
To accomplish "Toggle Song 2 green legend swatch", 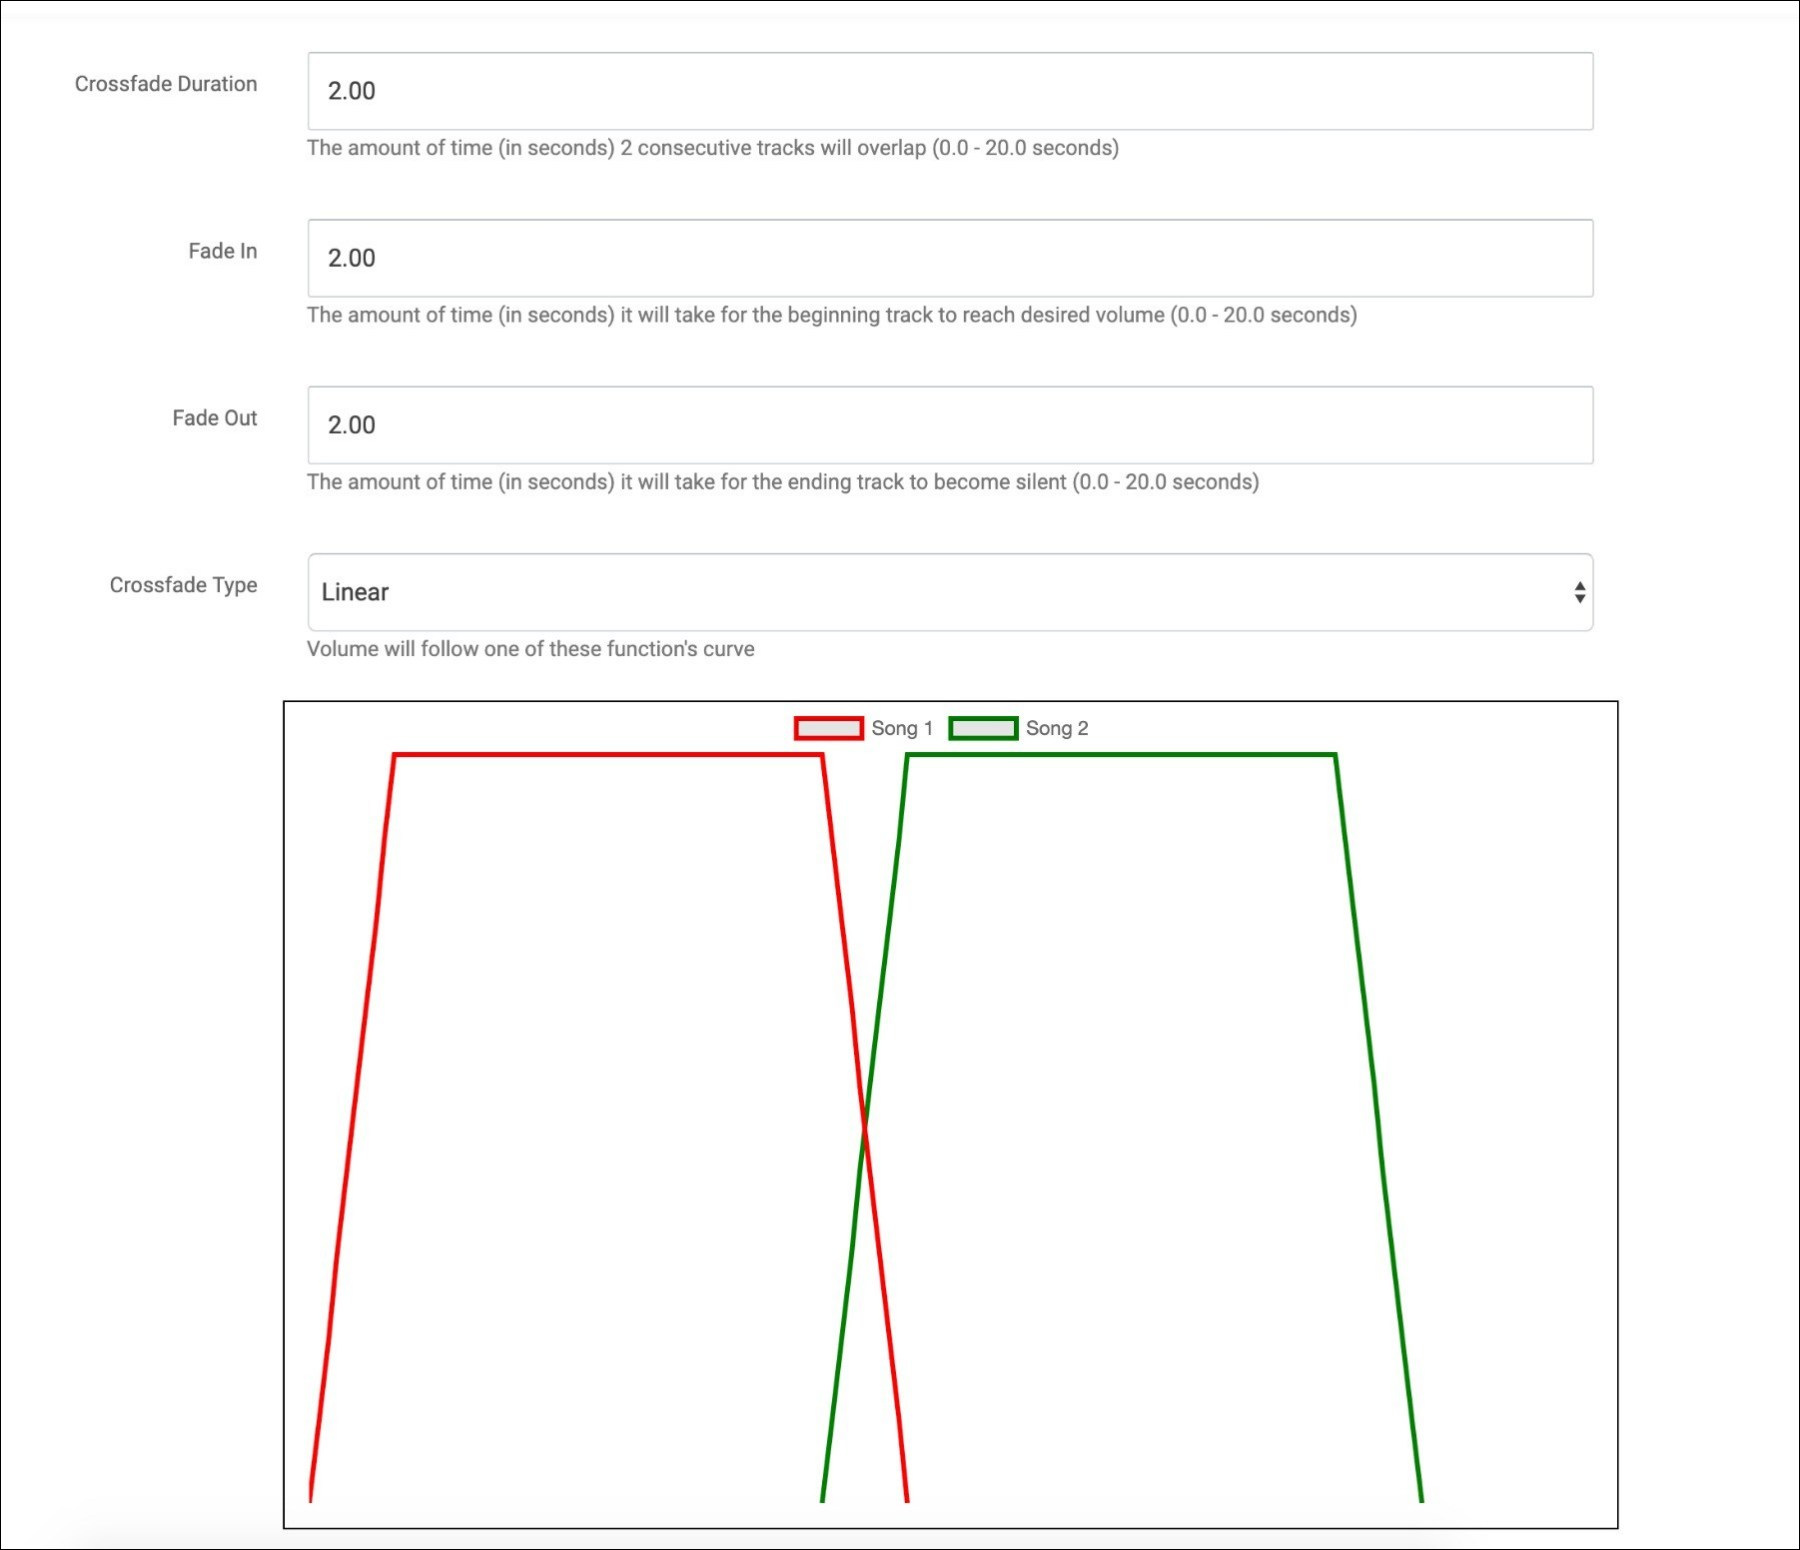I will [x=983, y=728].
